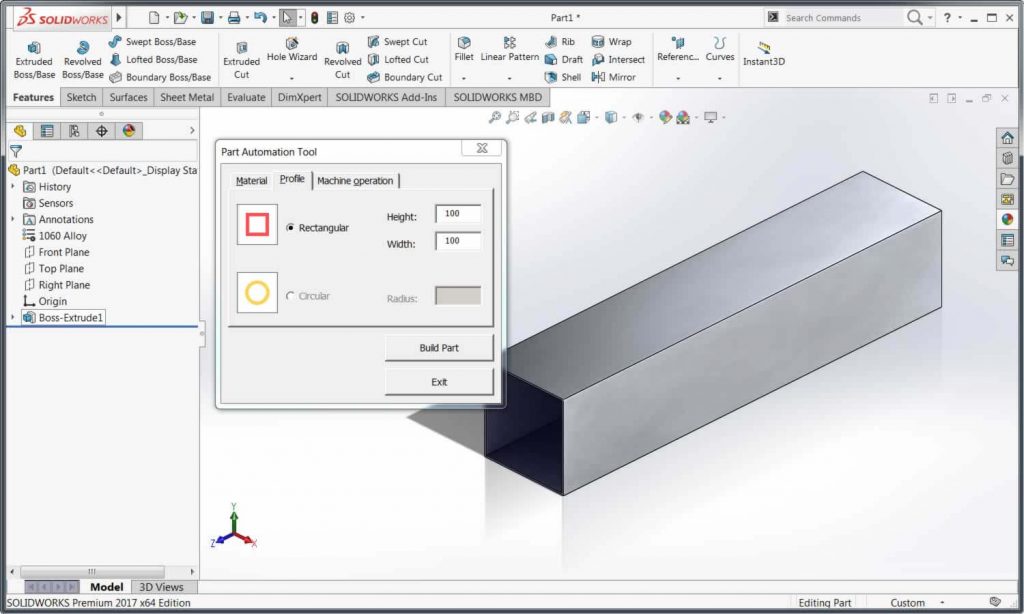Click the Zoom to Fit icon

pos(494,118)
